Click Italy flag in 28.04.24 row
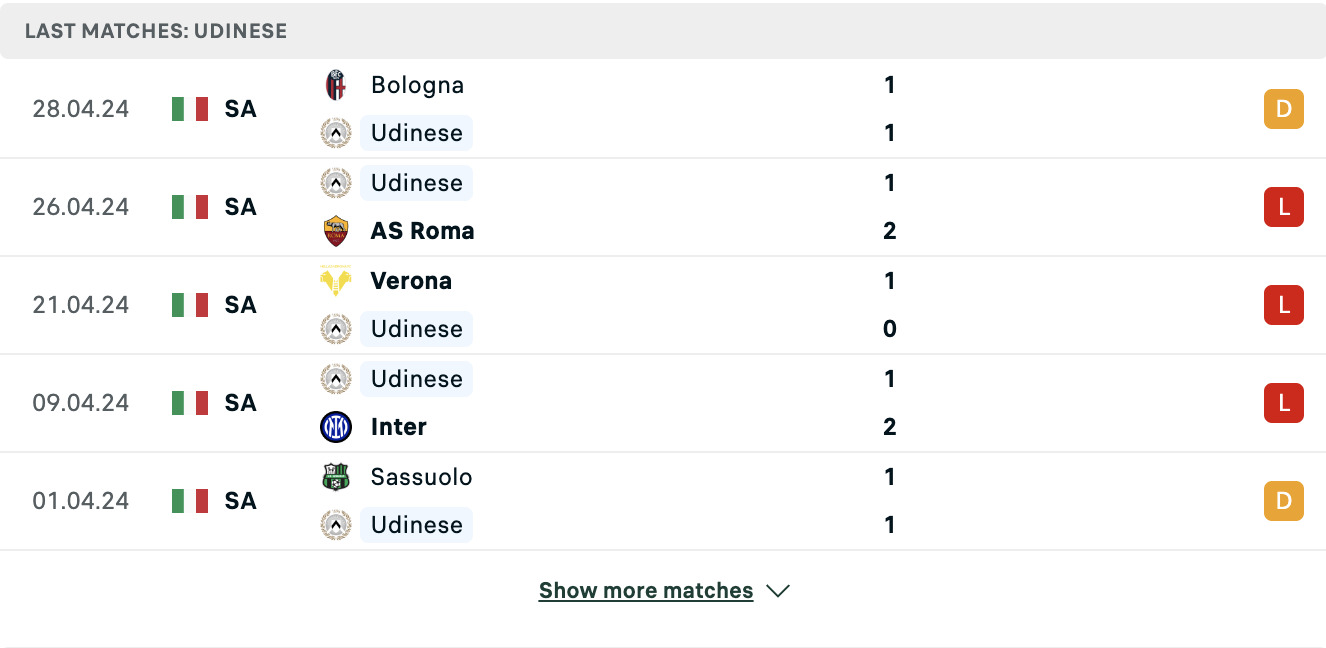Image resolution: width=1326 pixels, height=648 pixels. (190, 109)
